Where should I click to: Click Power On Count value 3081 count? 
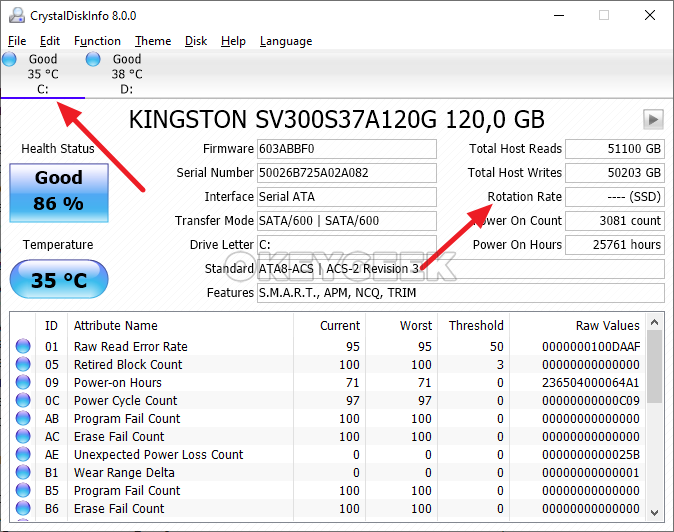tap(615, 221)
